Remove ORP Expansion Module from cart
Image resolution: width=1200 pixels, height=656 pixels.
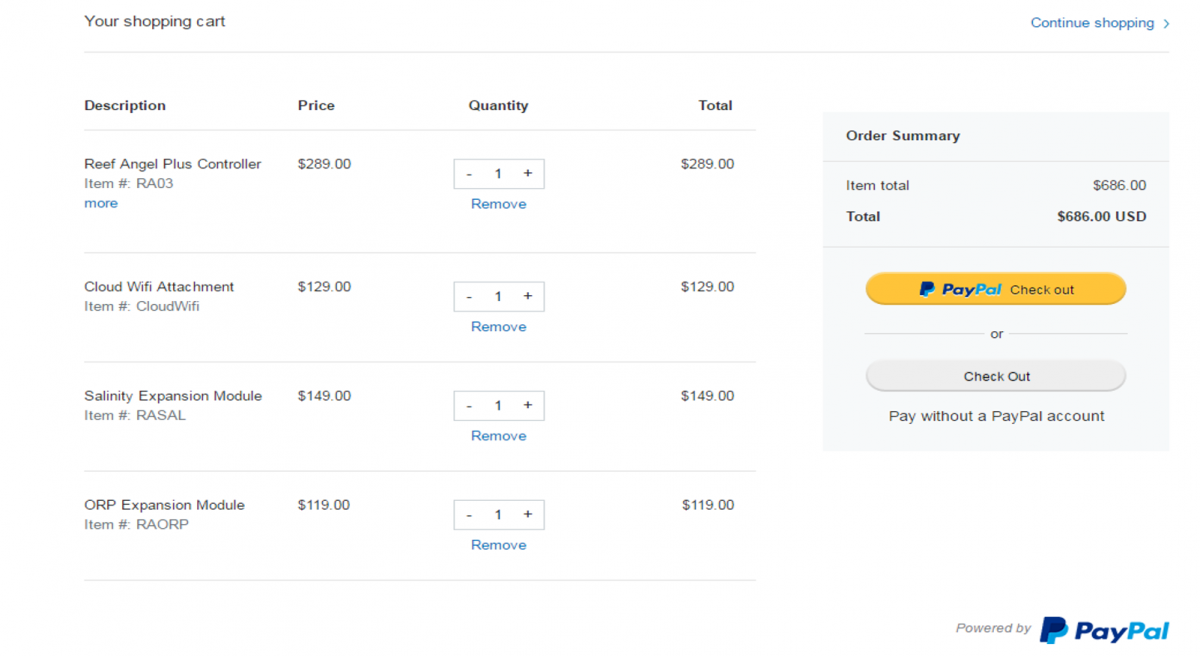pos(498,545)
